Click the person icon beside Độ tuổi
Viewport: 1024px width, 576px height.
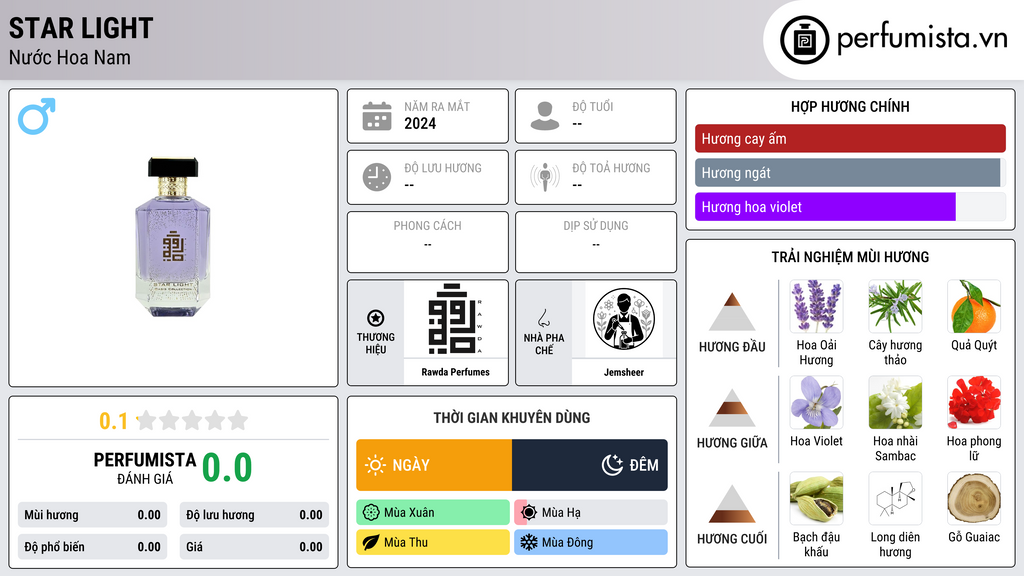pos(545,116)
